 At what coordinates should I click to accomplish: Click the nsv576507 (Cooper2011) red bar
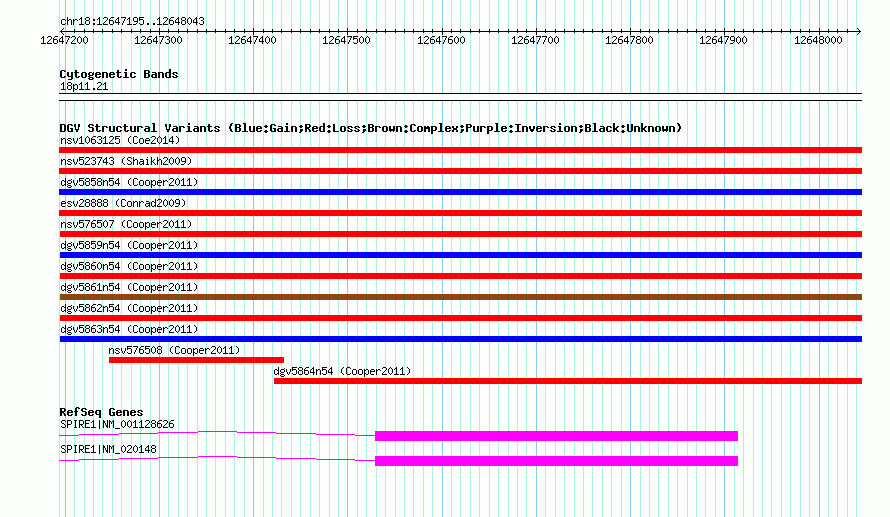(x=460, y=234)
